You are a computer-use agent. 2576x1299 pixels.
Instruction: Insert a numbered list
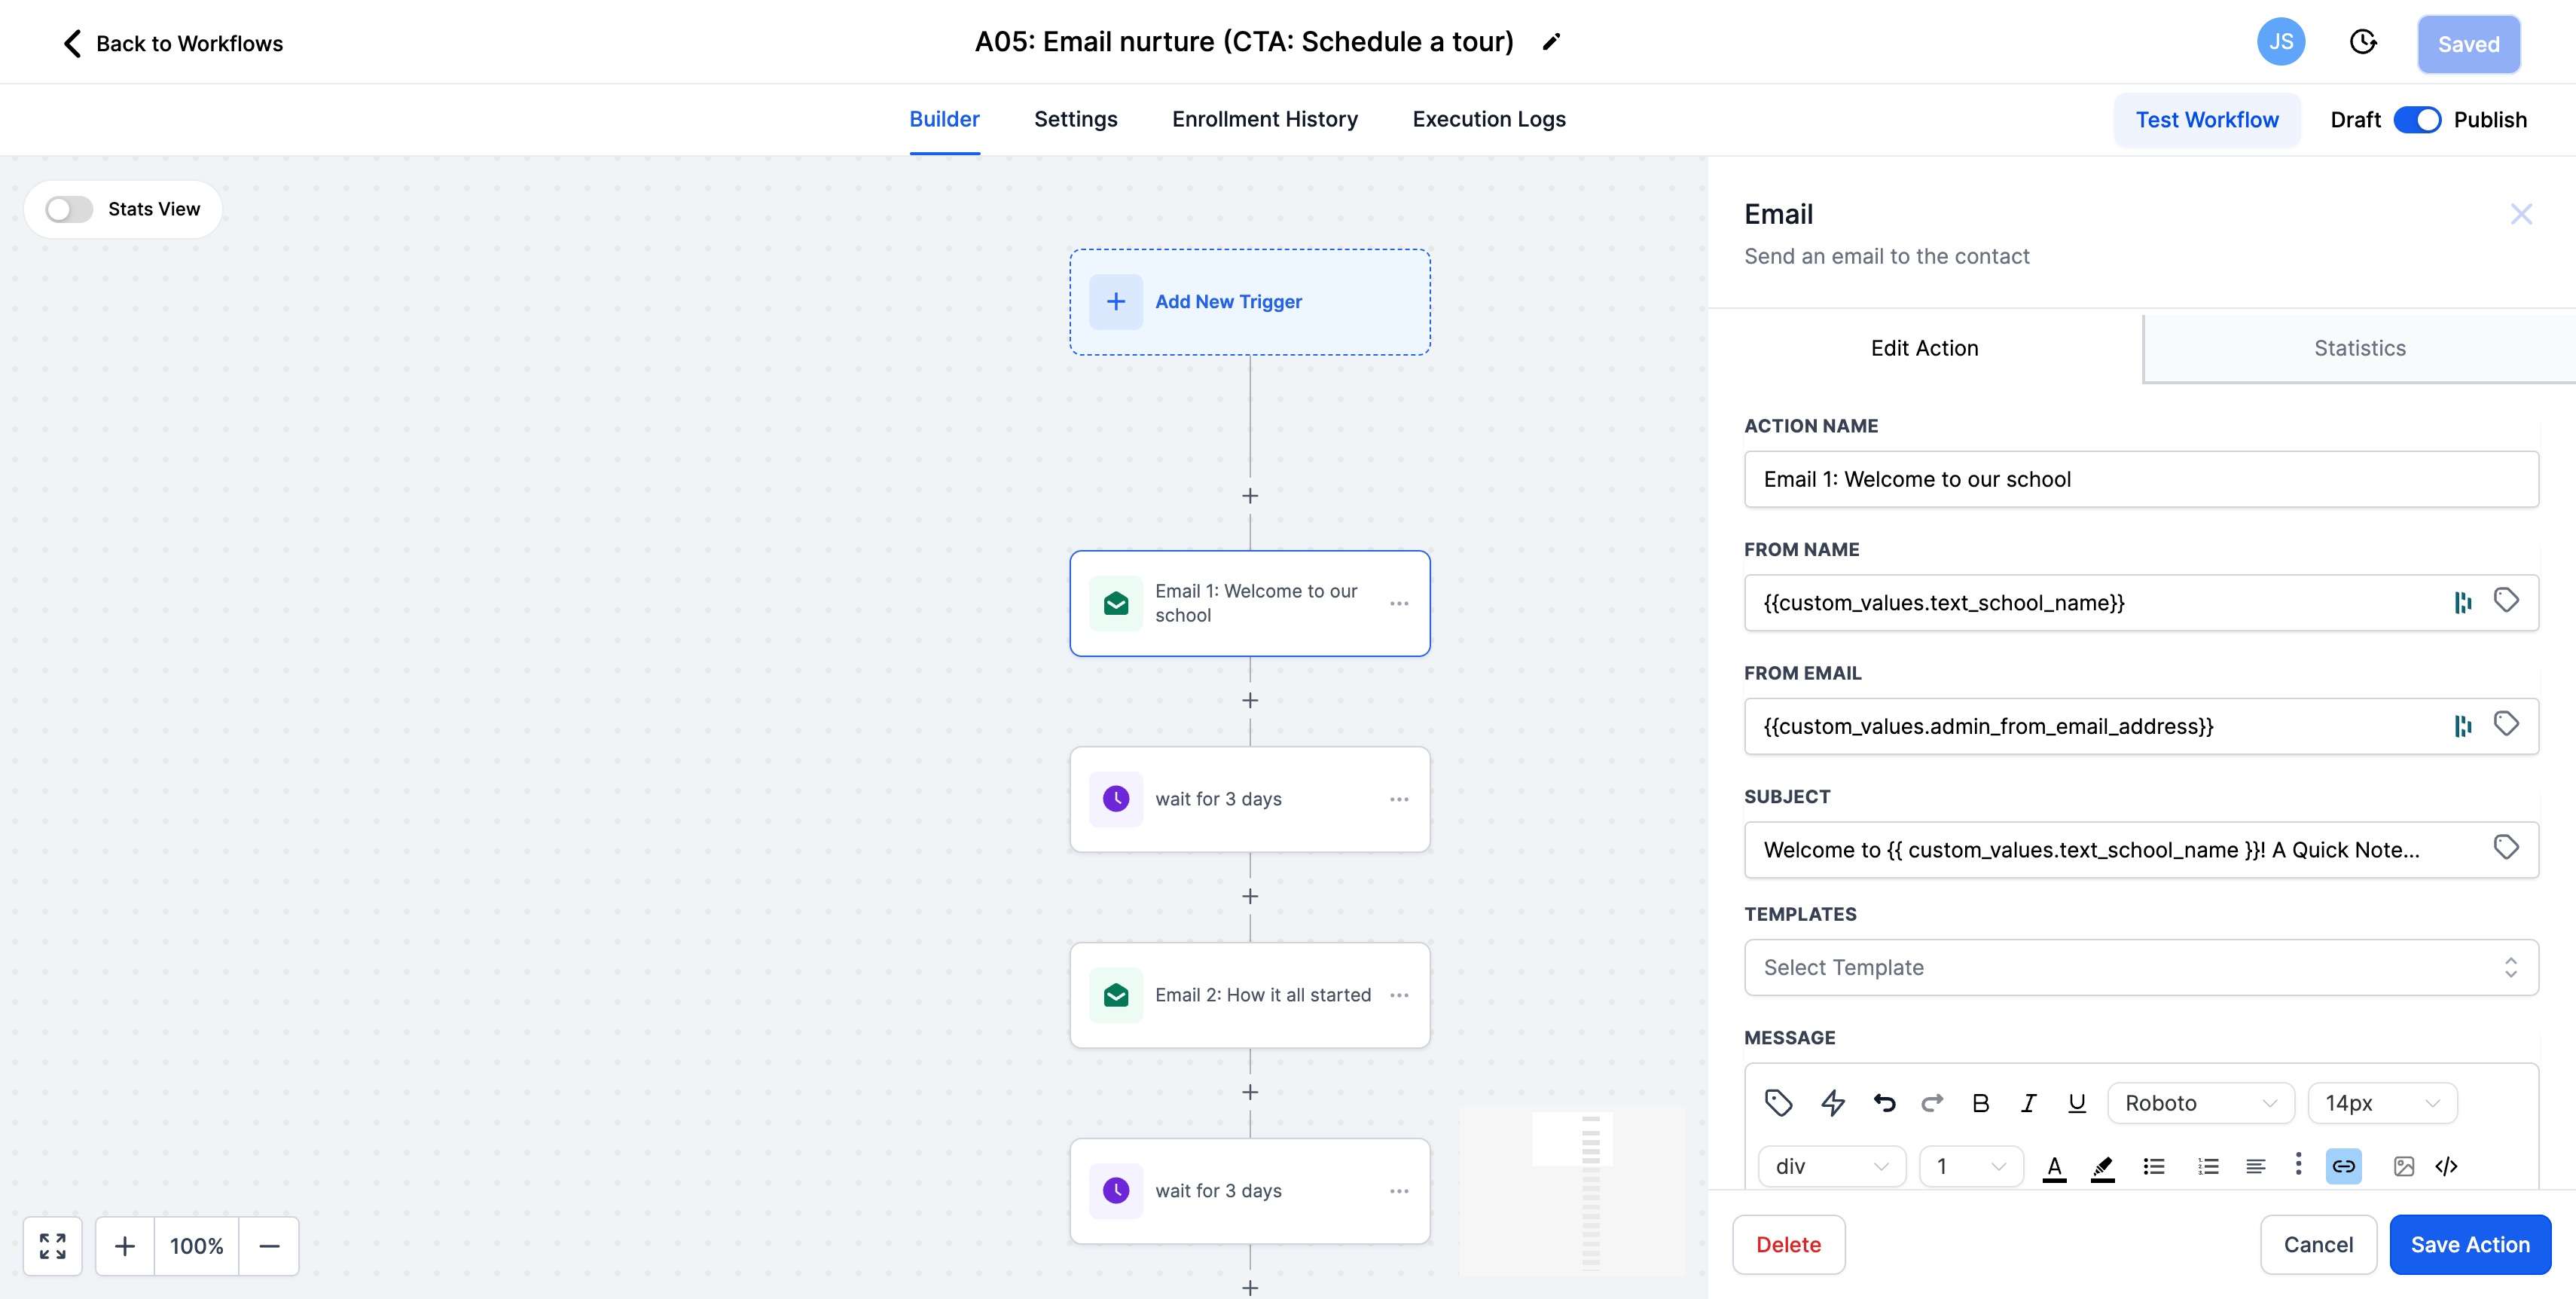point(2208,1166)
